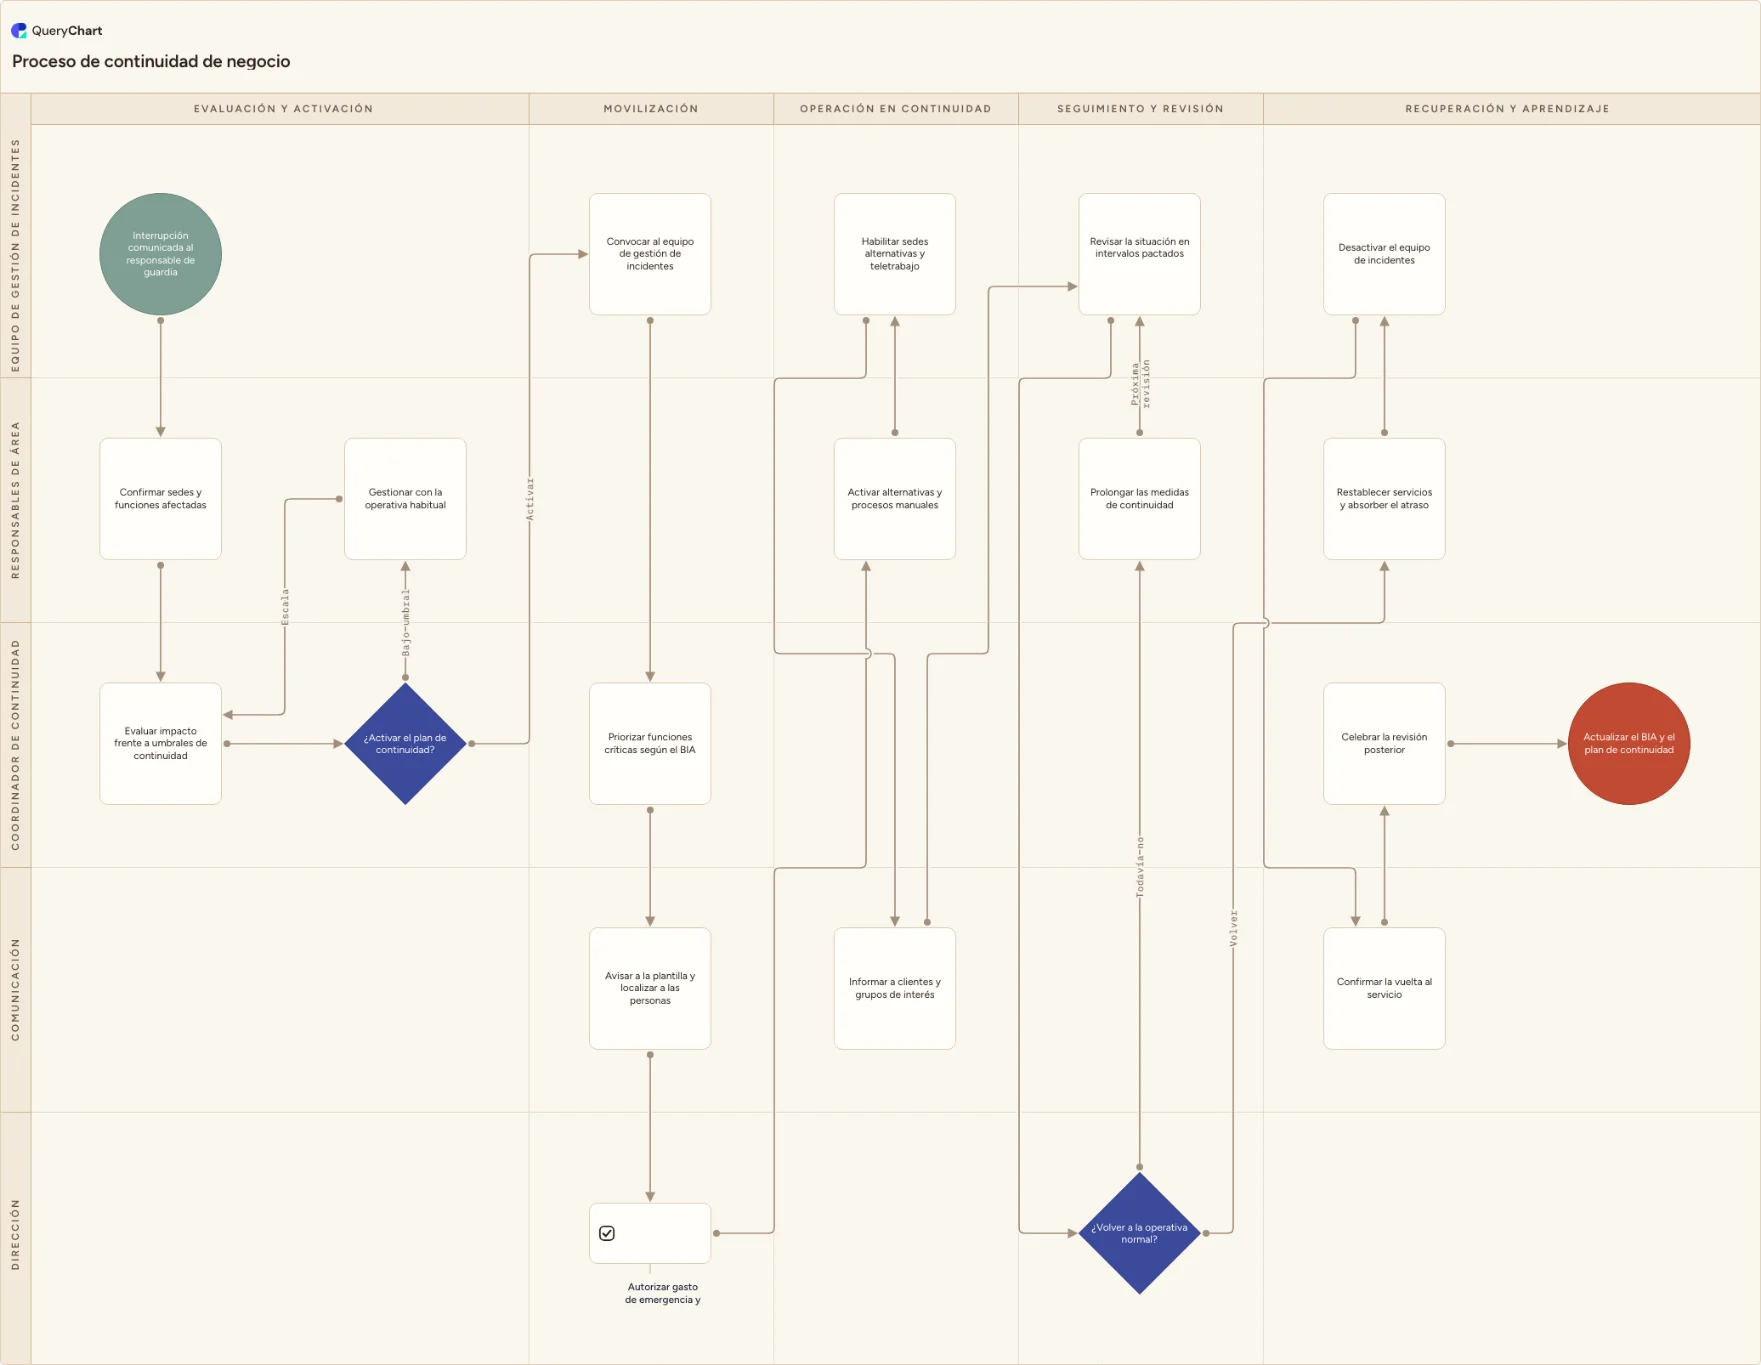Click the 'Coordinador de continuidad' lane label
Image resolution: width=1761 pixels, height=1365 pixels.
[x=15, y=745]
